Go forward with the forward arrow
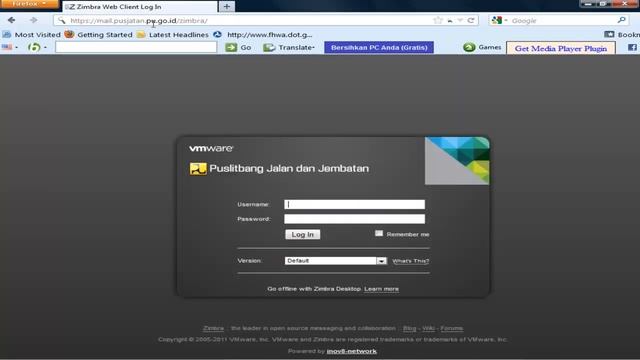This screenshot has height=360, width=640. 33,20
